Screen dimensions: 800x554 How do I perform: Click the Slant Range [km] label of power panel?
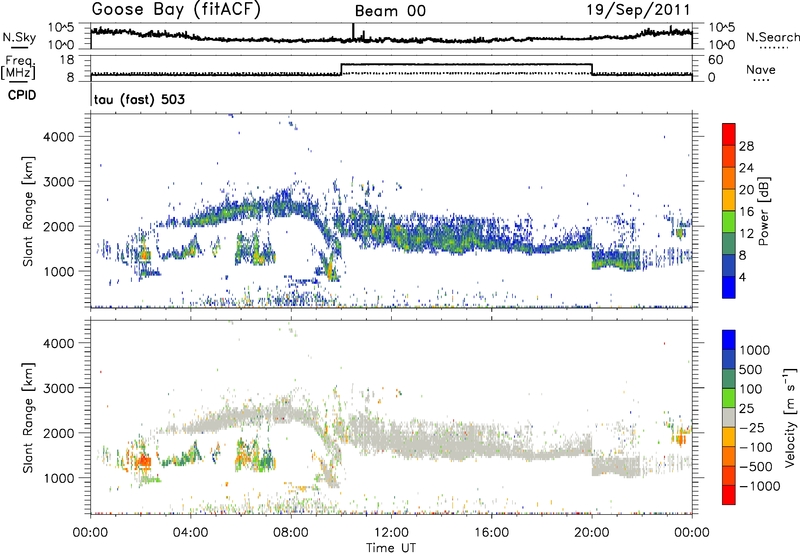(28, 211)
